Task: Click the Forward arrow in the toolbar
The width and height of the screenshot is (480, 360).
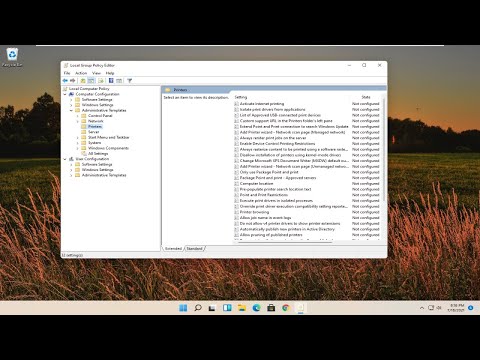Action: click(72, 81)
